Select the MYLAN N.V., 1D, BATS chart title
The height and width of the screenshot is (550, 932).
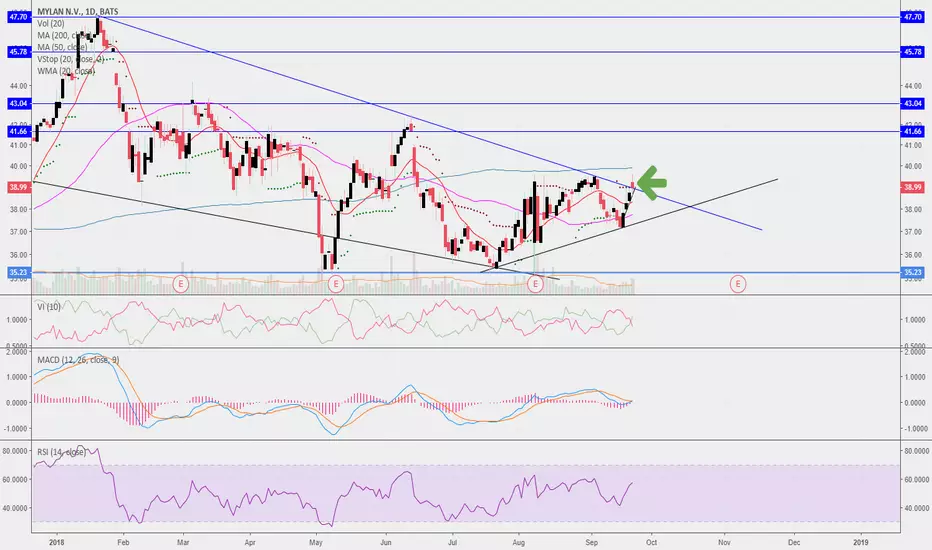click(x=77, y=11)
